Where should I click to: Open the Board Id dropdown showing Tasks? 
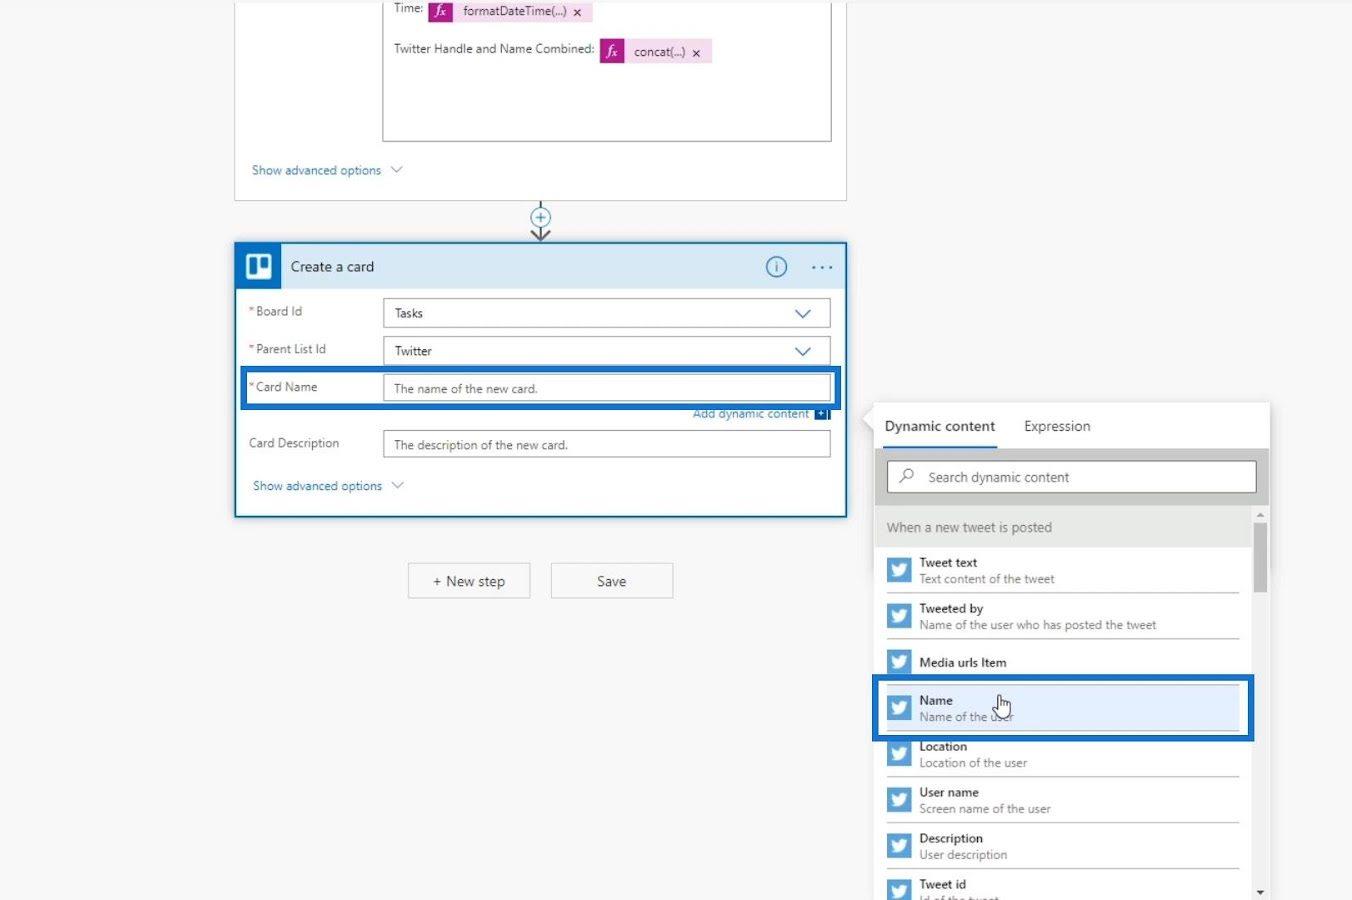606,313
